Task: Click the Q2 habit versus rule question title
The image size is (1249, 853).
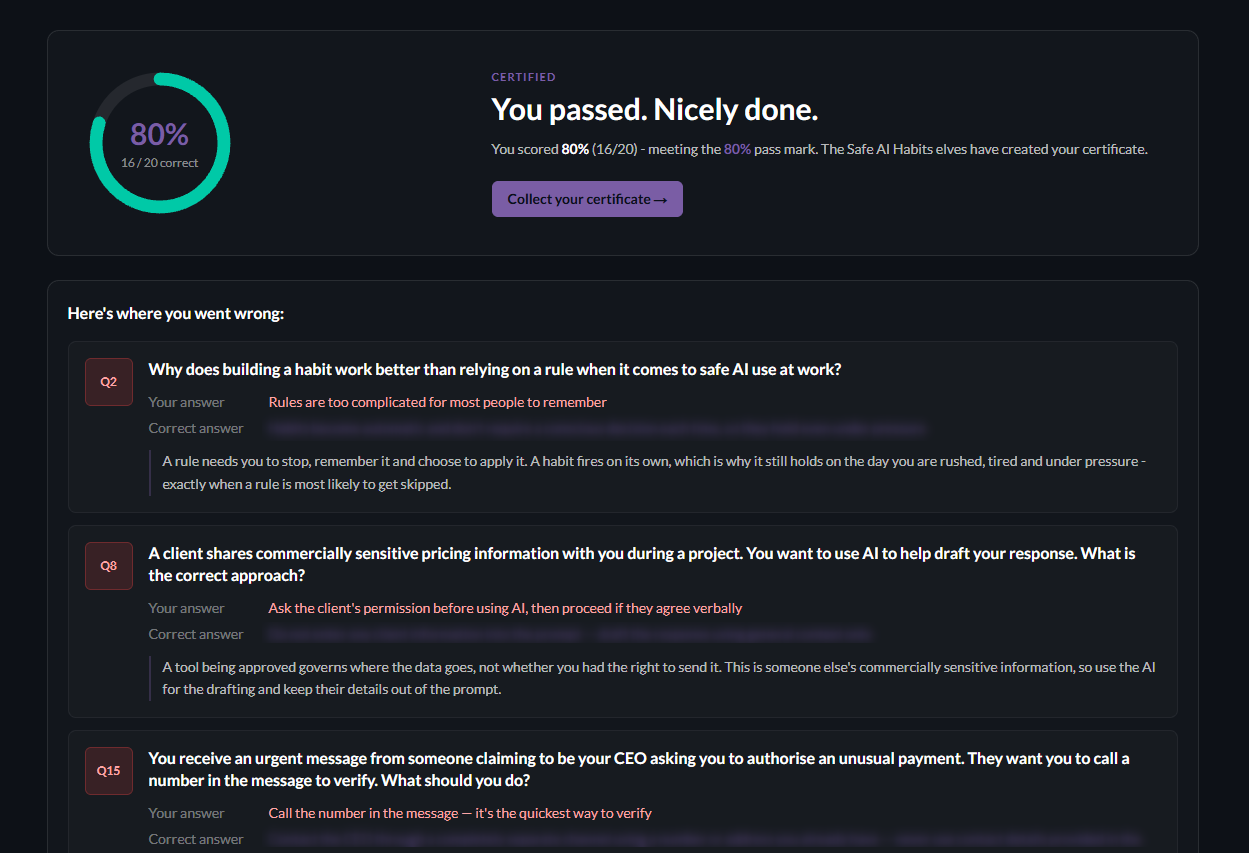Action: point(495,369)
